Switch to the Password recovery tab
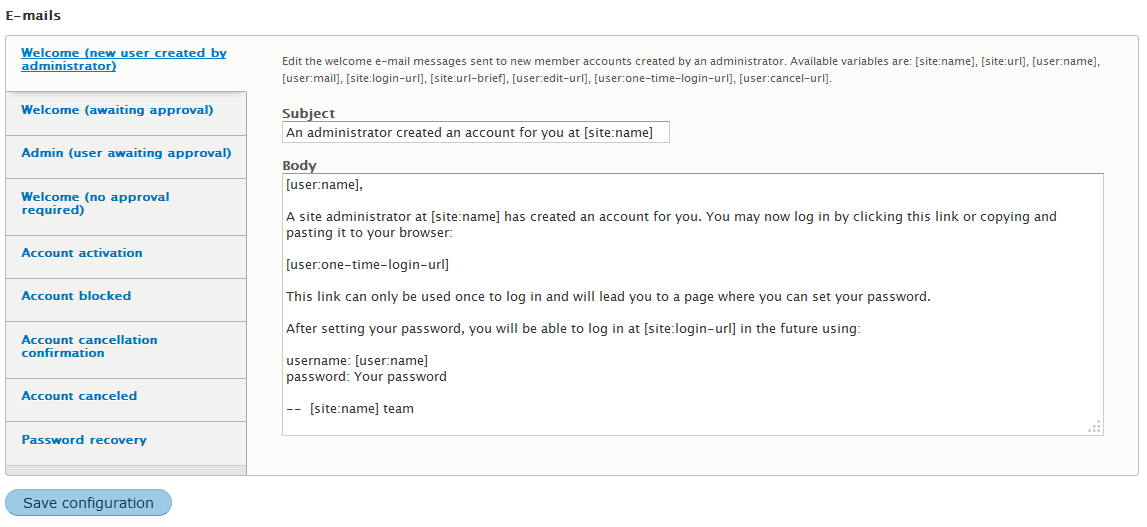 [x=84, y=440]
